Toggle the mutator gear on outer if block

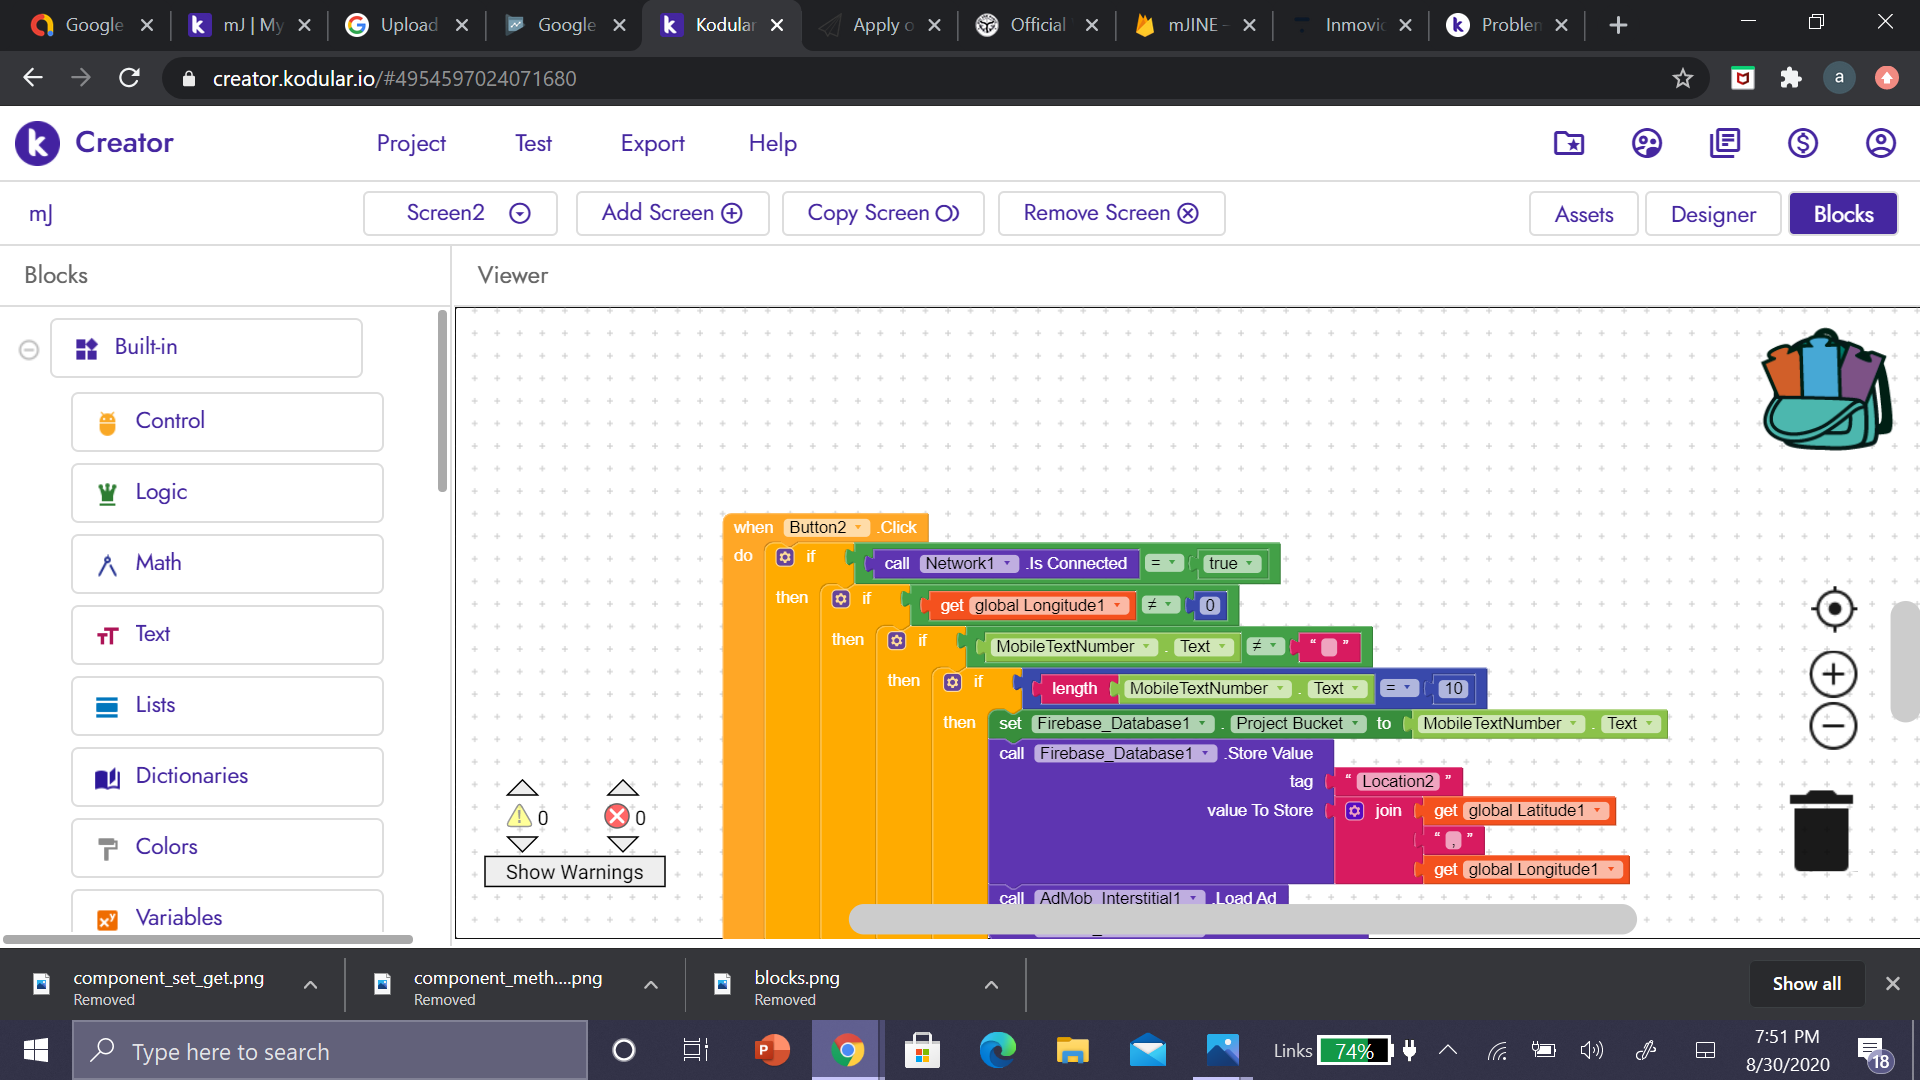(785, 557)
